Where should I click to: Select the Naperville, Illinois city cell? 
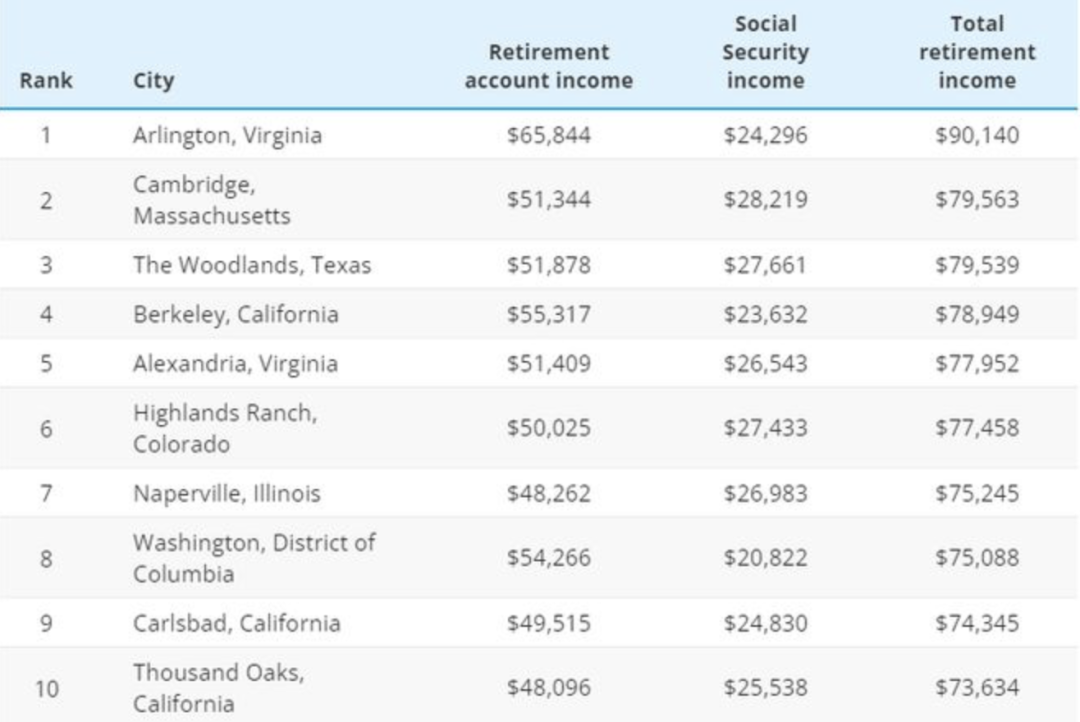(227, 493)
